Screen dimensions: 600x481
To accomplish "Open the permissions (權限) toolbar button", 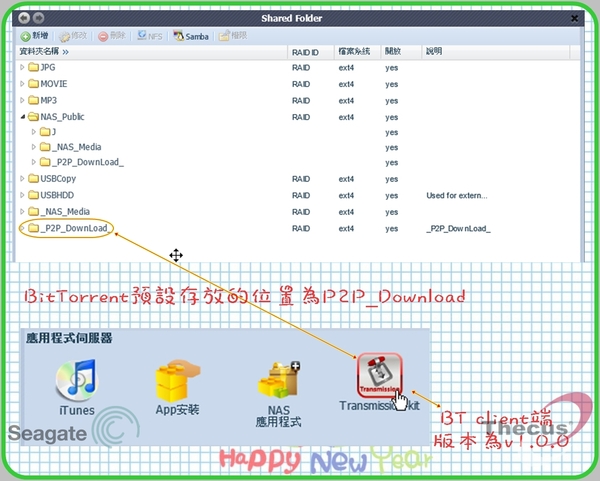I will pyautogui.click(x=233, y=36).
